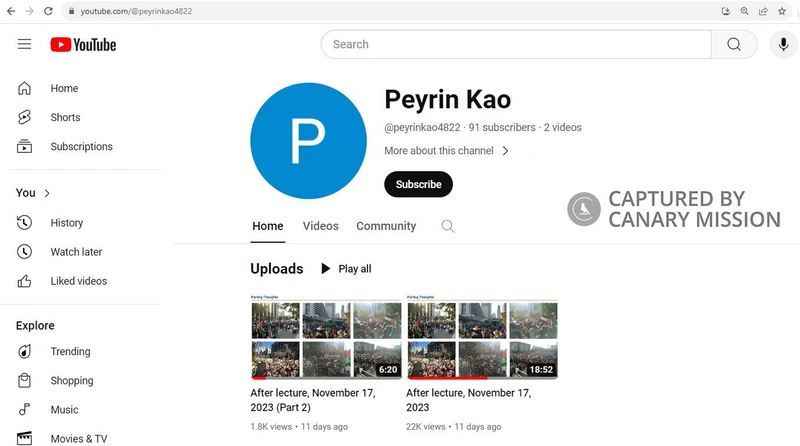Search within channel using magnifier icon

[447, 226]
